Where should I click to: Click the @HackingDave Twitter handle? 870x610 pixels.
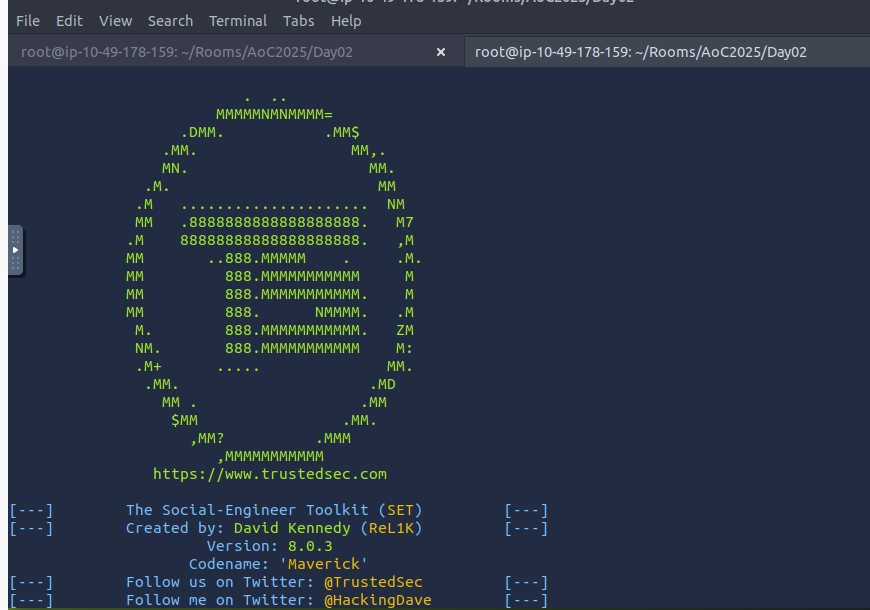[378, 600]
